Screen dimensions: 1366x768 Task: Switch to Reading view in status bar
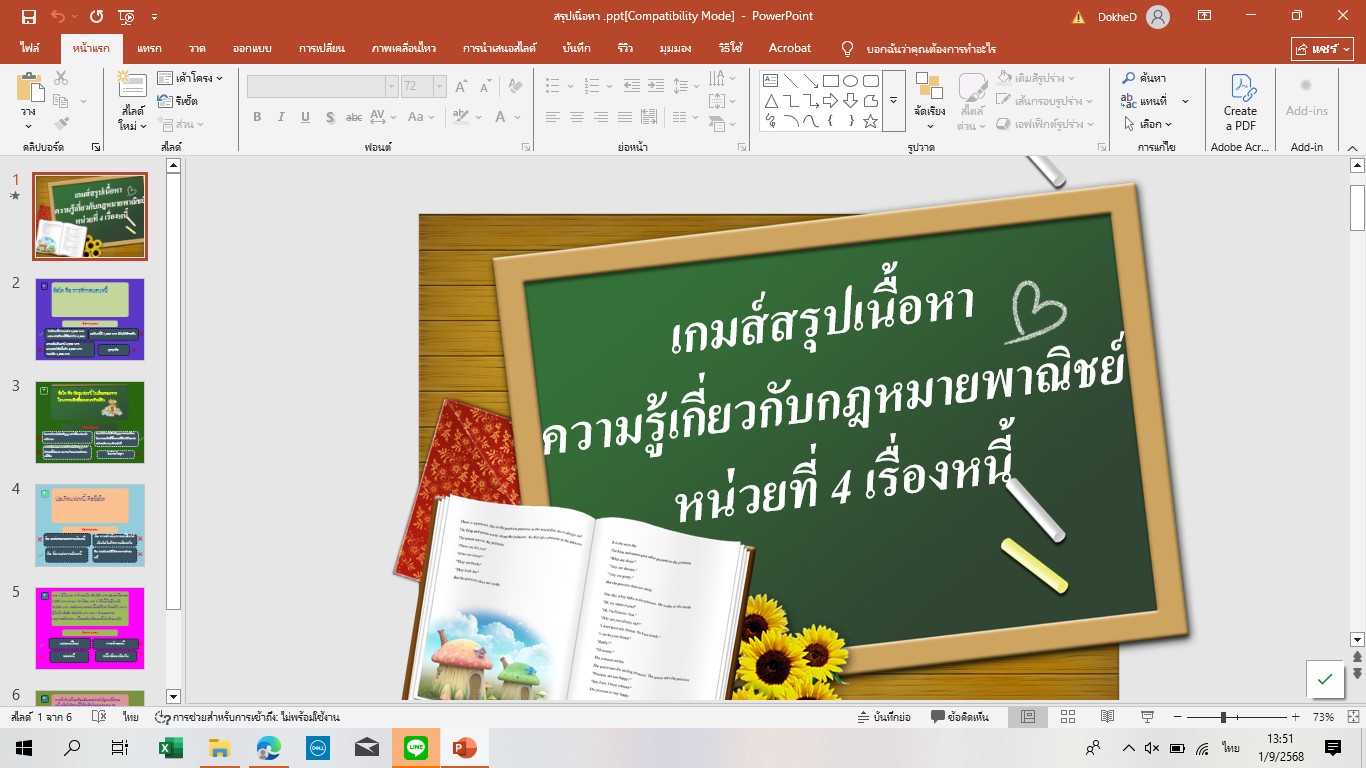tap(1107, 717)
